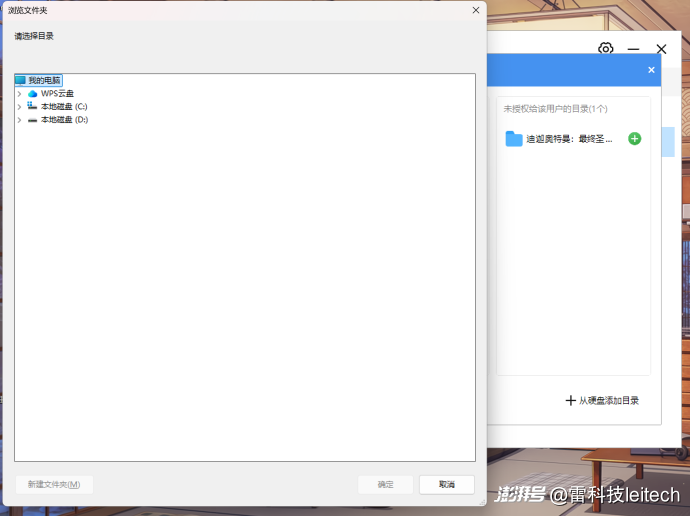The width and height of the screenshot is (690, 516).
Task: Select the 迪迦奥特曼 folder entry
Action: coord(569,139)
